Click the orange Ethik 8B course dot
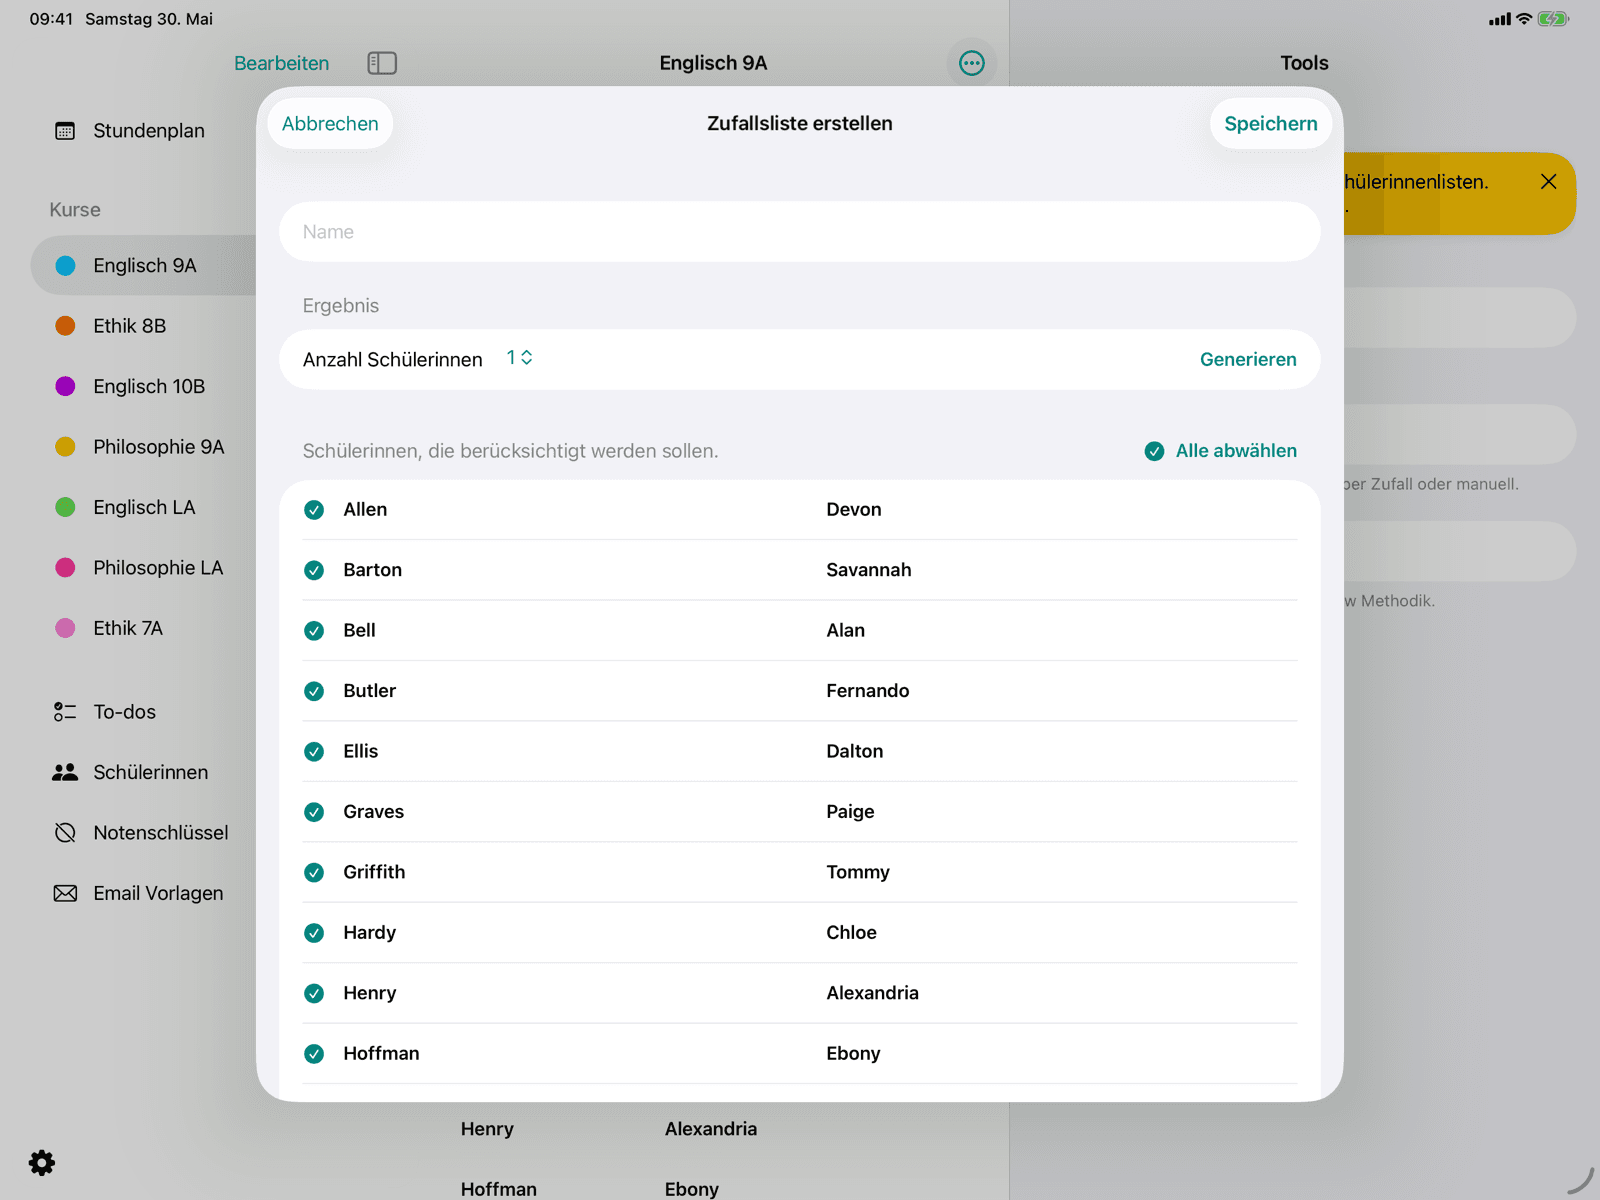This screenshot has height=1200, width=1600. (65, 326)
